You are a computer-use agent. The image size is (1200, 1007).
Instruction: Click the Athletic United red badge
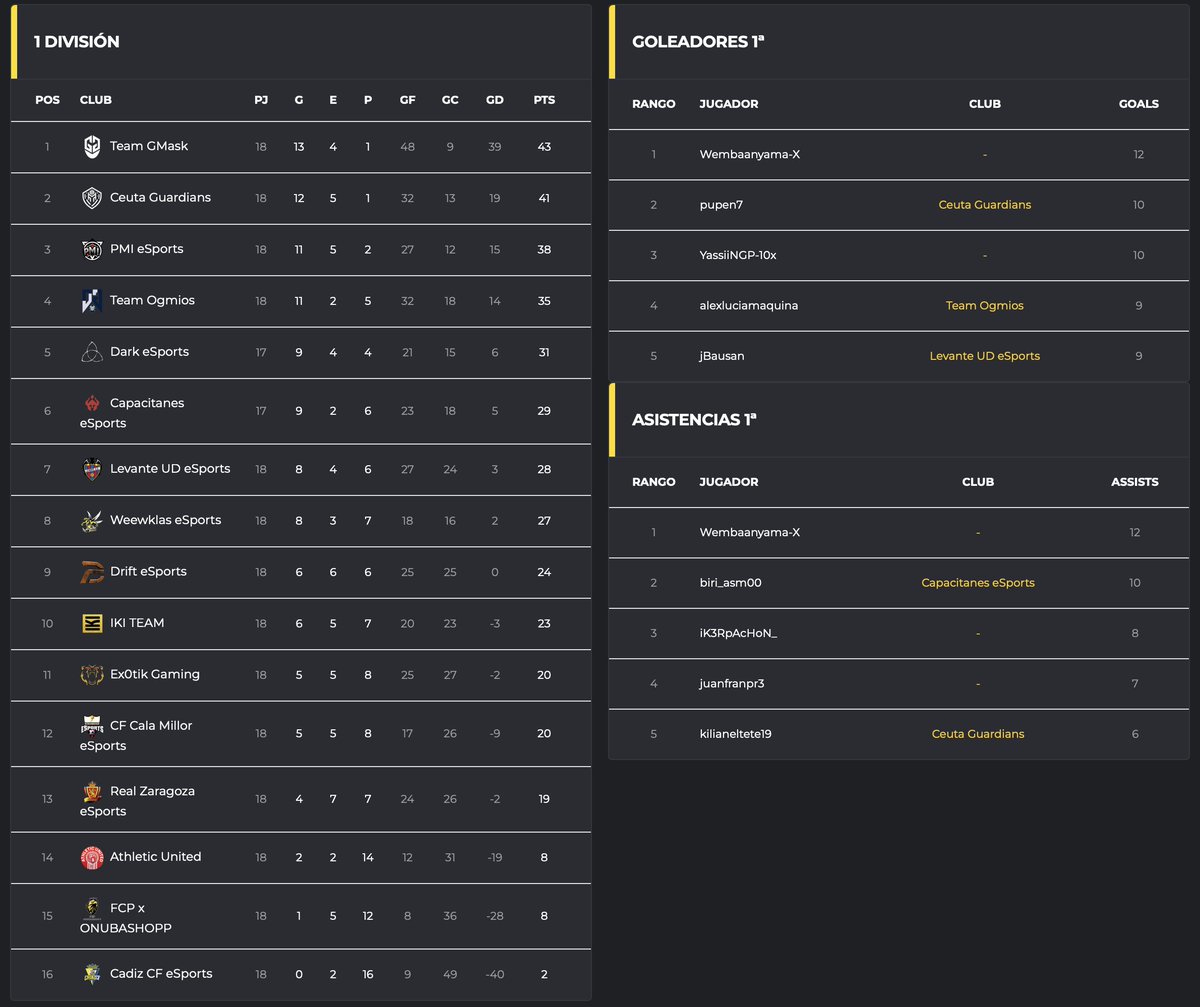click(92, 857)
